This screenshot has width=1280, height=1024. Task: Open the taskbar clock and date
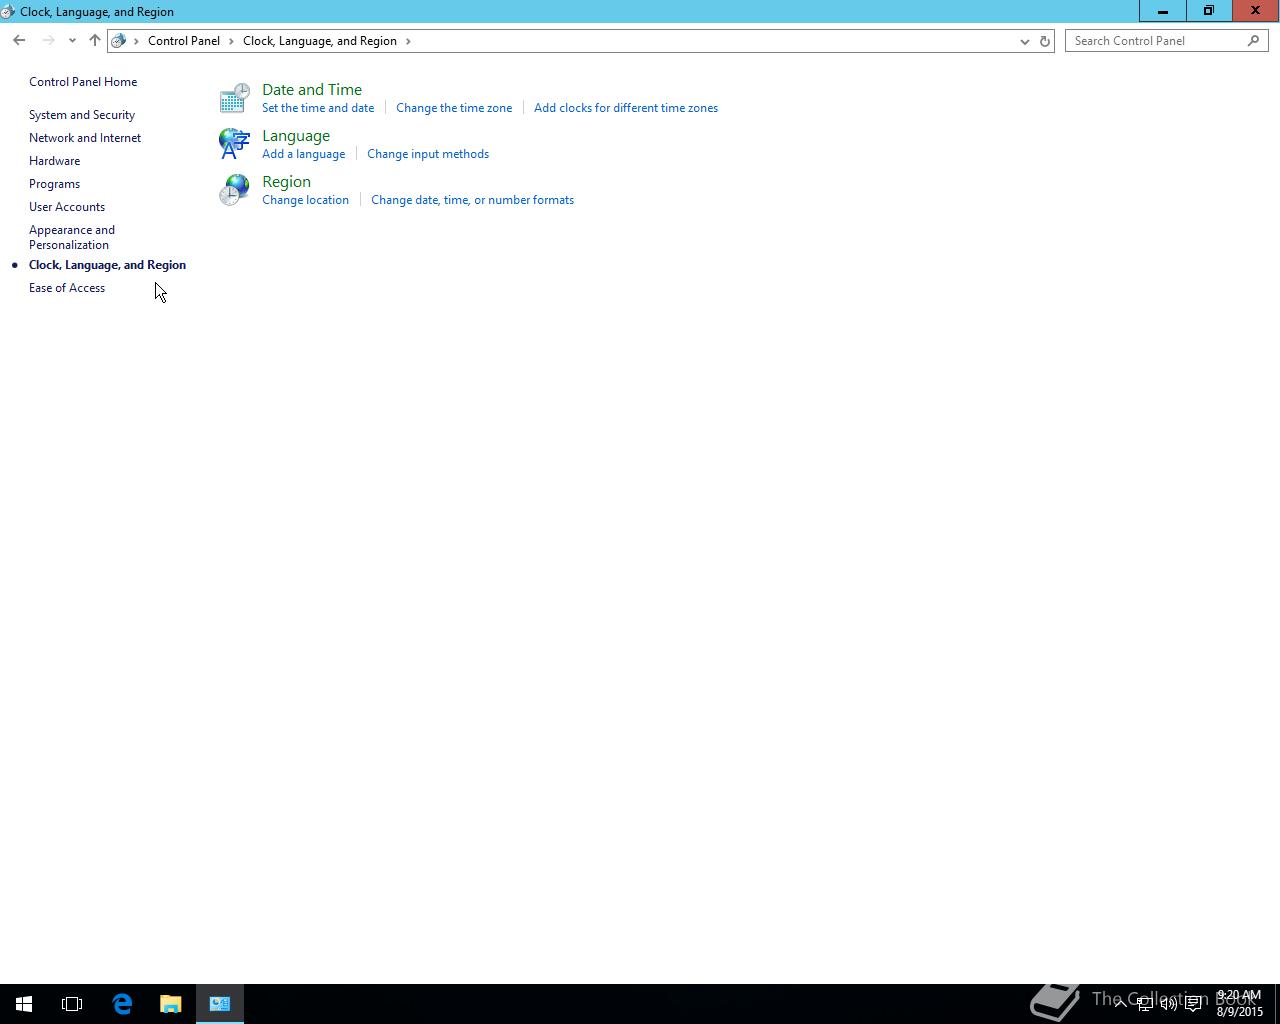click(x=1239, y=1004)
